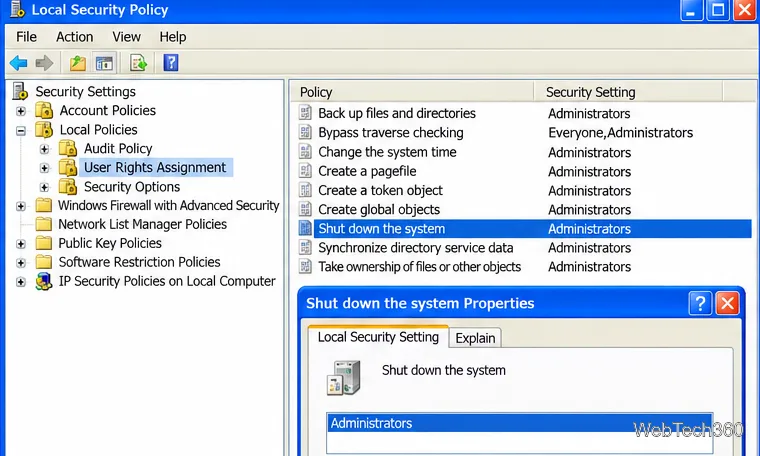760x456 pixels.
Task: Click the Software Restriction Policies folder icon
Action: point(44,262)
